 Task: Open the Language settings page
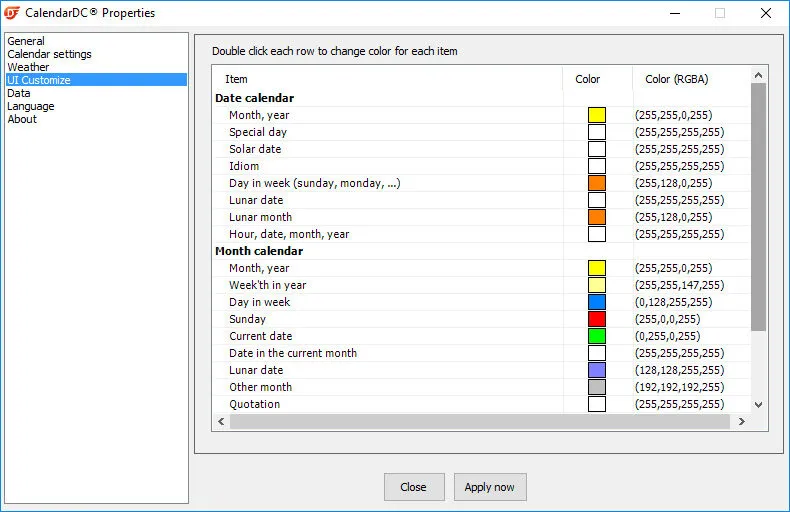coord(31,106)
